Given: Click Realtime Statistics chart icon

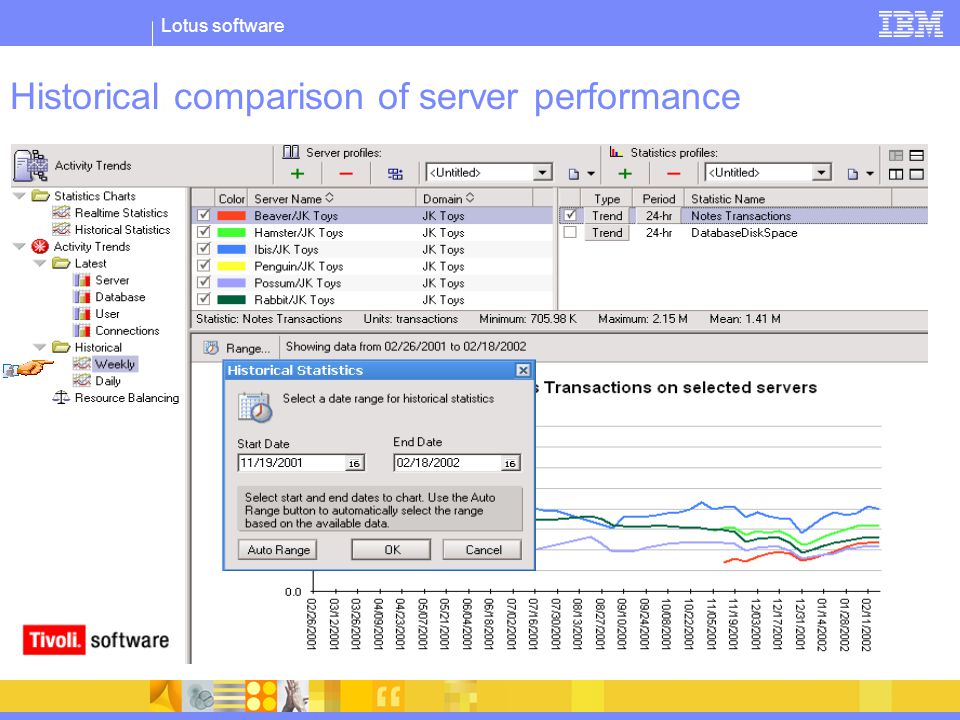Looking at the screenshot, I should 61,212.
